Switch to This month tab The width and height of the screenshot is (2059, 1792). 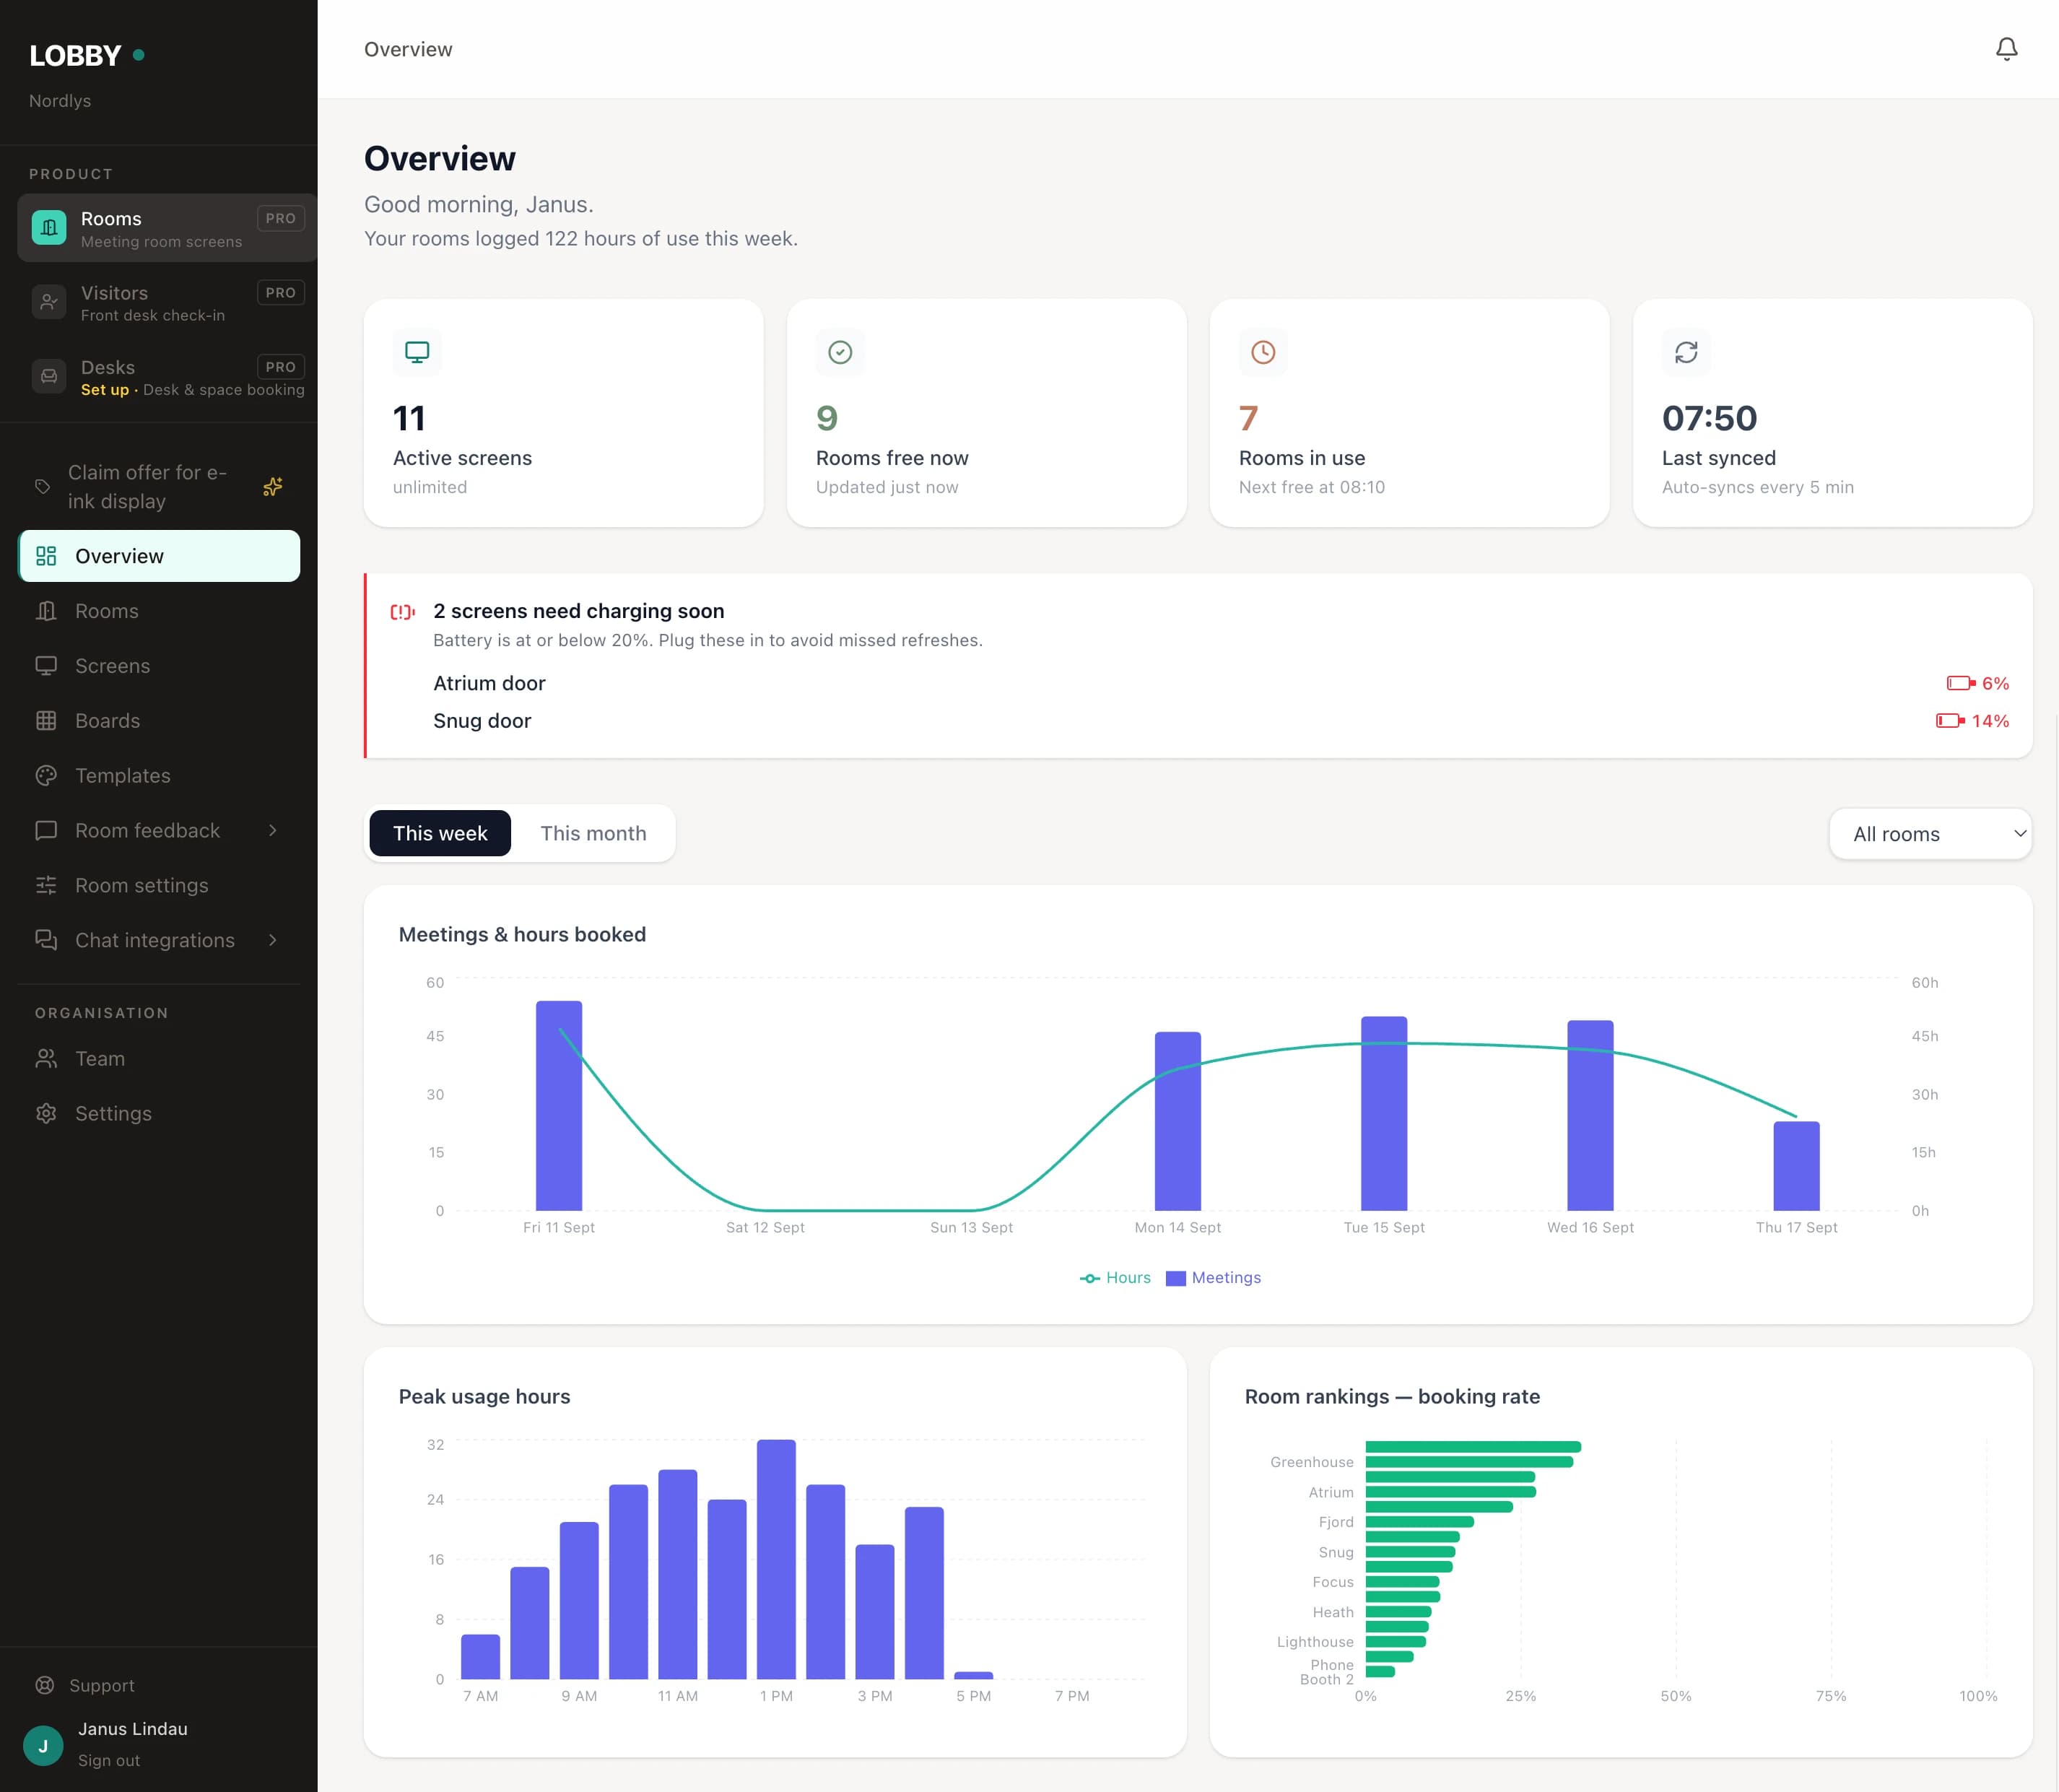click(593, 833)
